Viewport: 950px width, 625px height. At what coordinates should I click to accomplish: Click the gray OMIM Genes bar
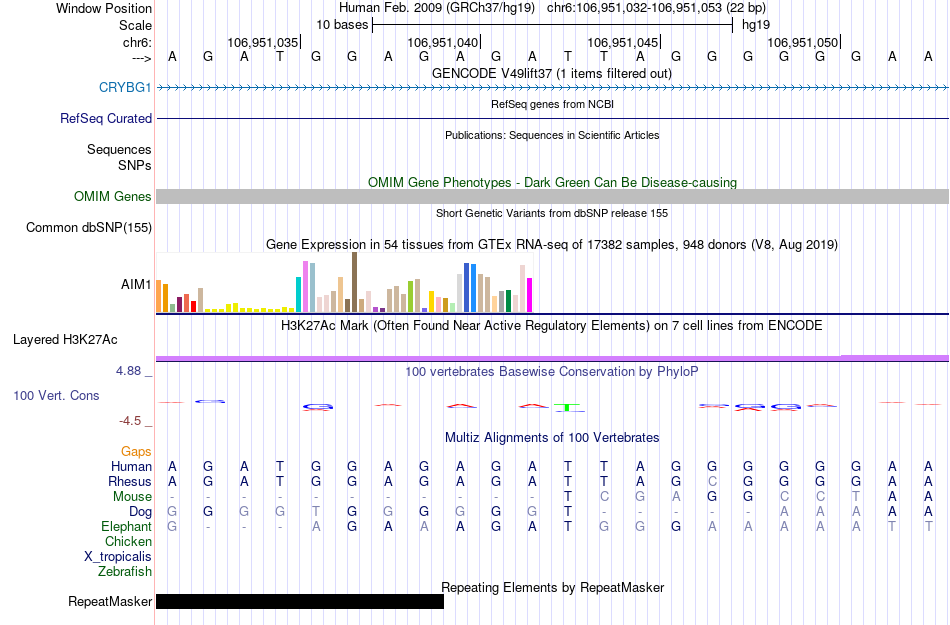(x=553, y=196)
